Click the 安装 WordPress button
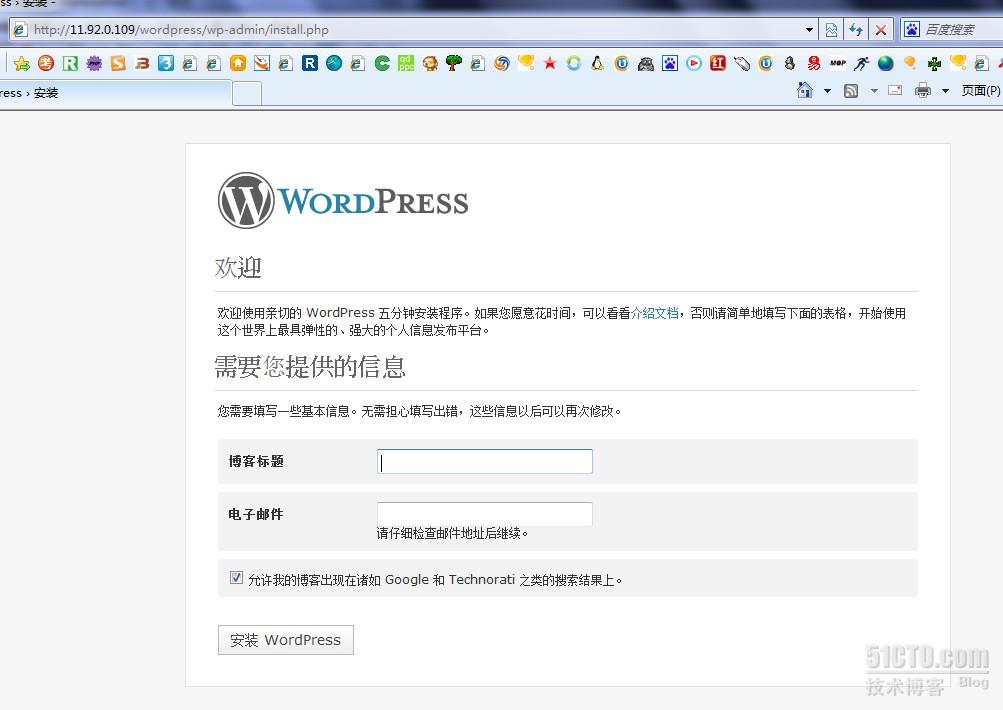Viewport: 1003px width, 710px height. [285, 640]
